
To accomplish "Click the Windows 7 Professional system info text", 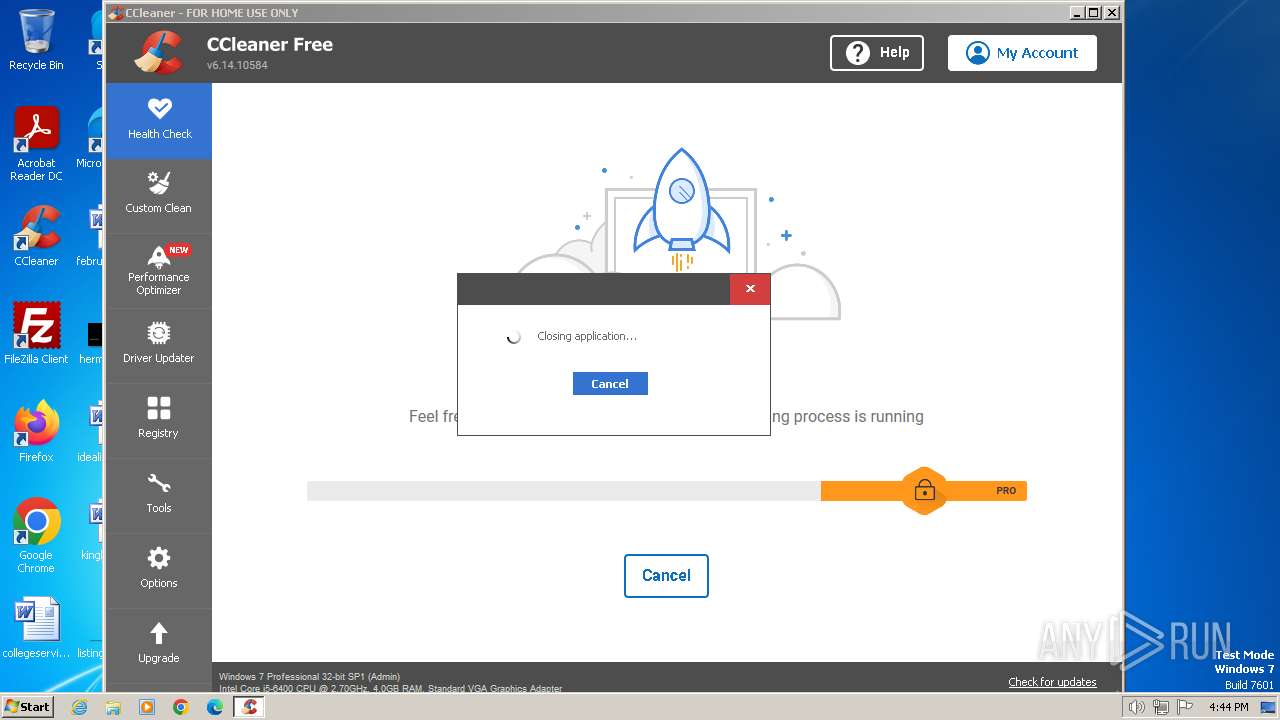I will (x=309, y=677).
